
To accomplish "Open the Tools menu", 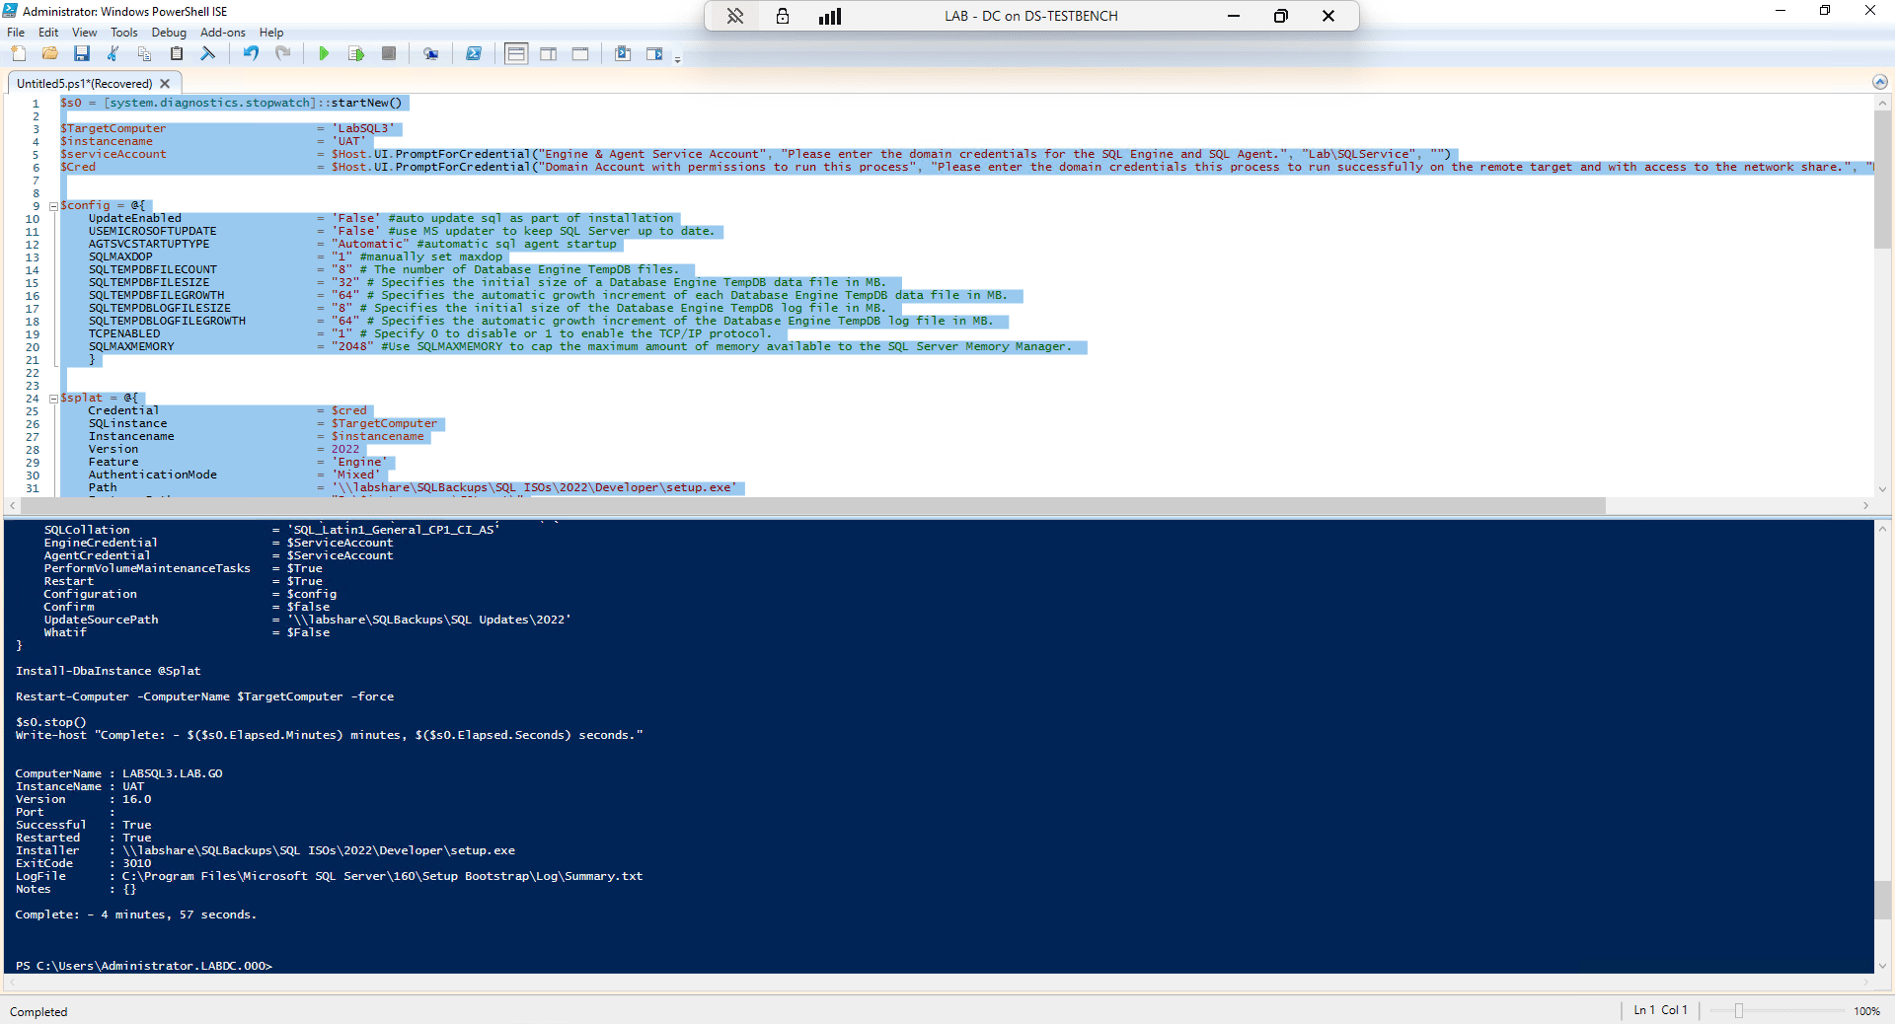I will tap(124, 33).
